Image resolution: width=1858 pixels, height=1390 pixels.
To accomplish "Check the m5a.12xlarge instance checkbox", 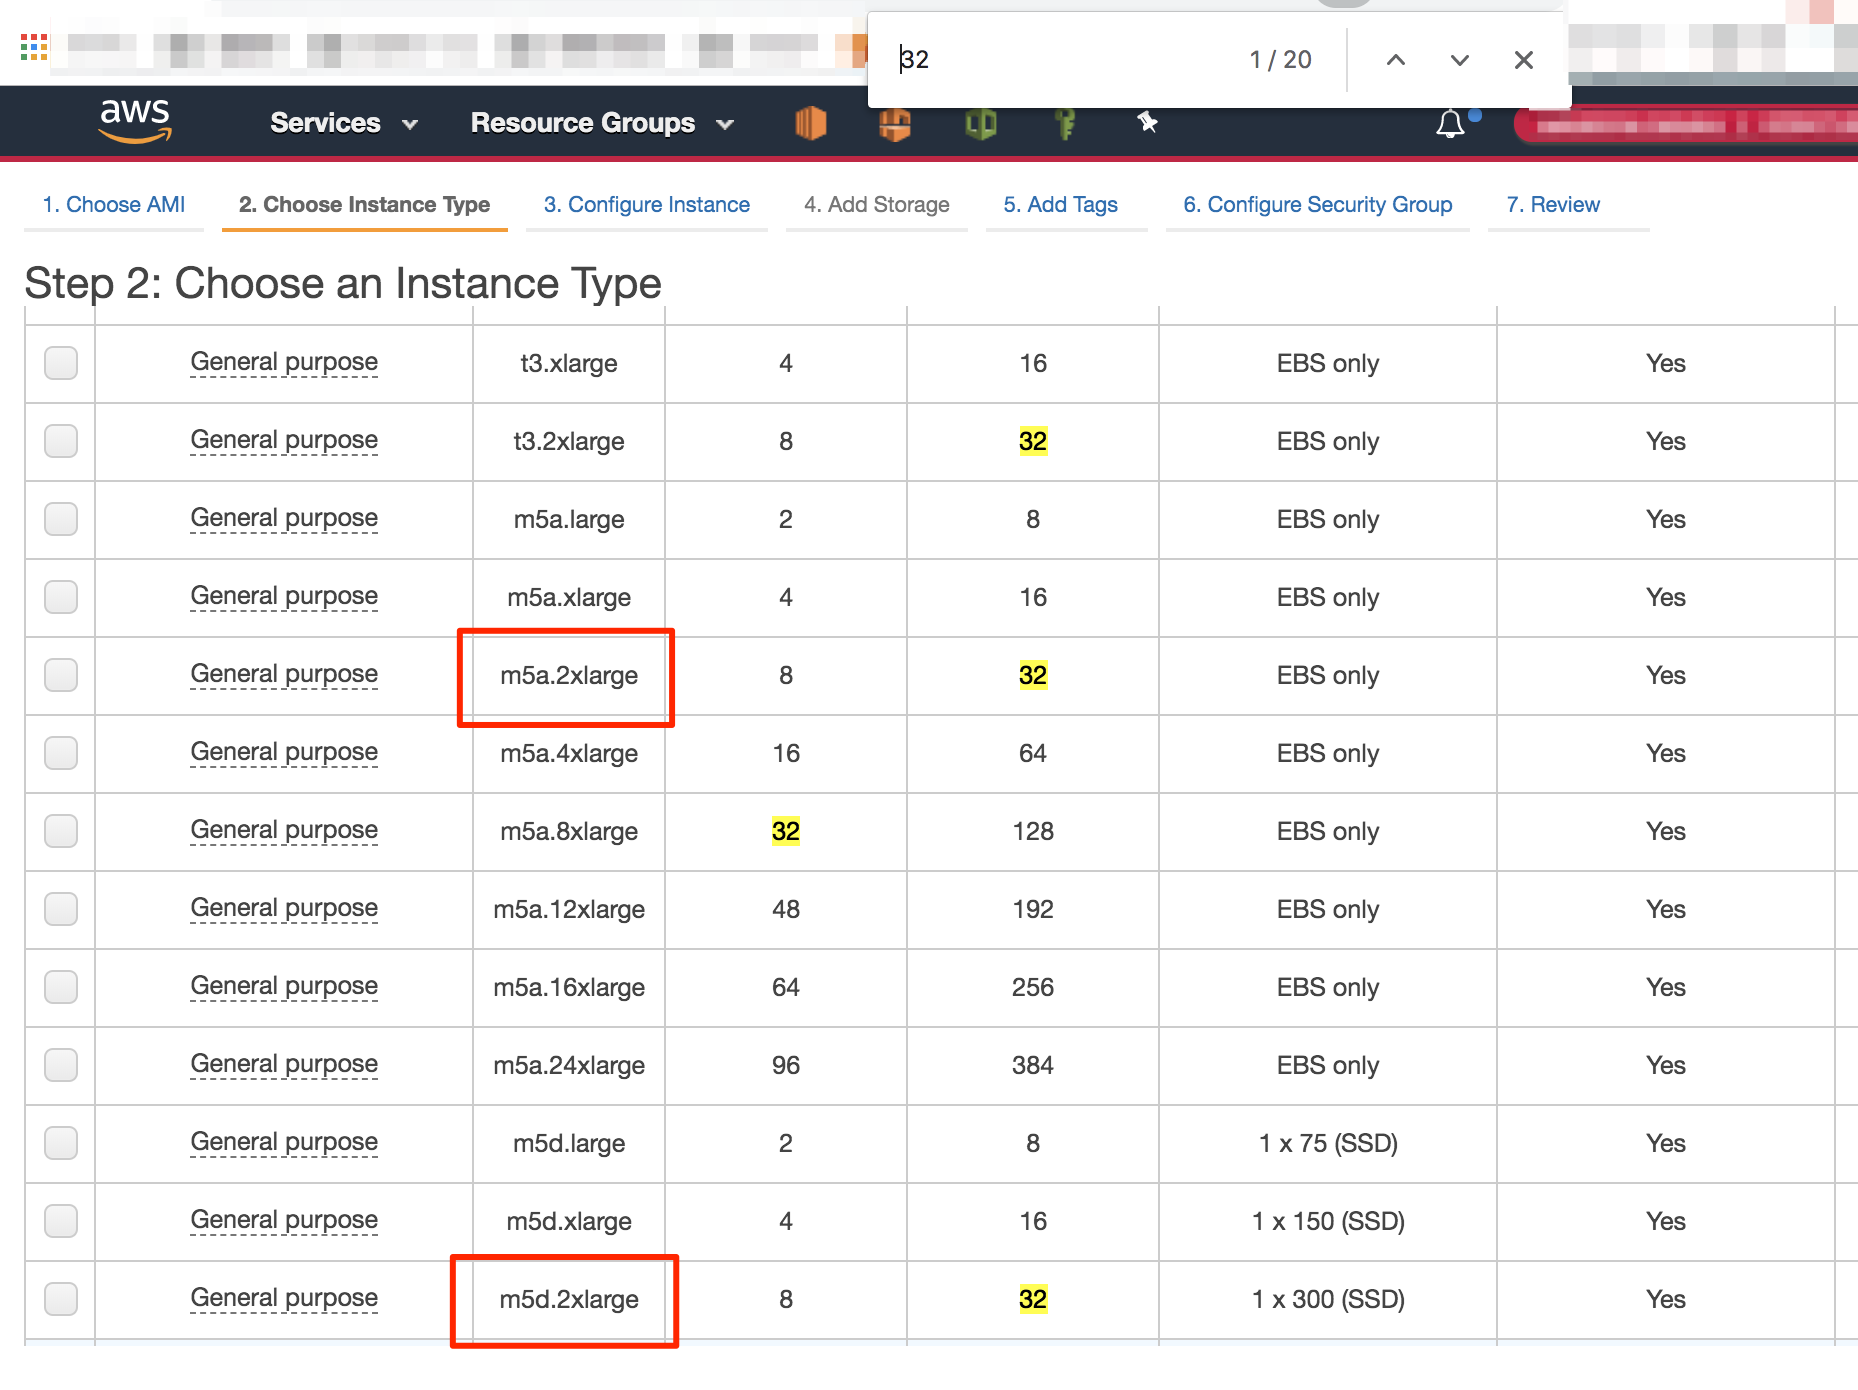I will (x=61, y=909).
